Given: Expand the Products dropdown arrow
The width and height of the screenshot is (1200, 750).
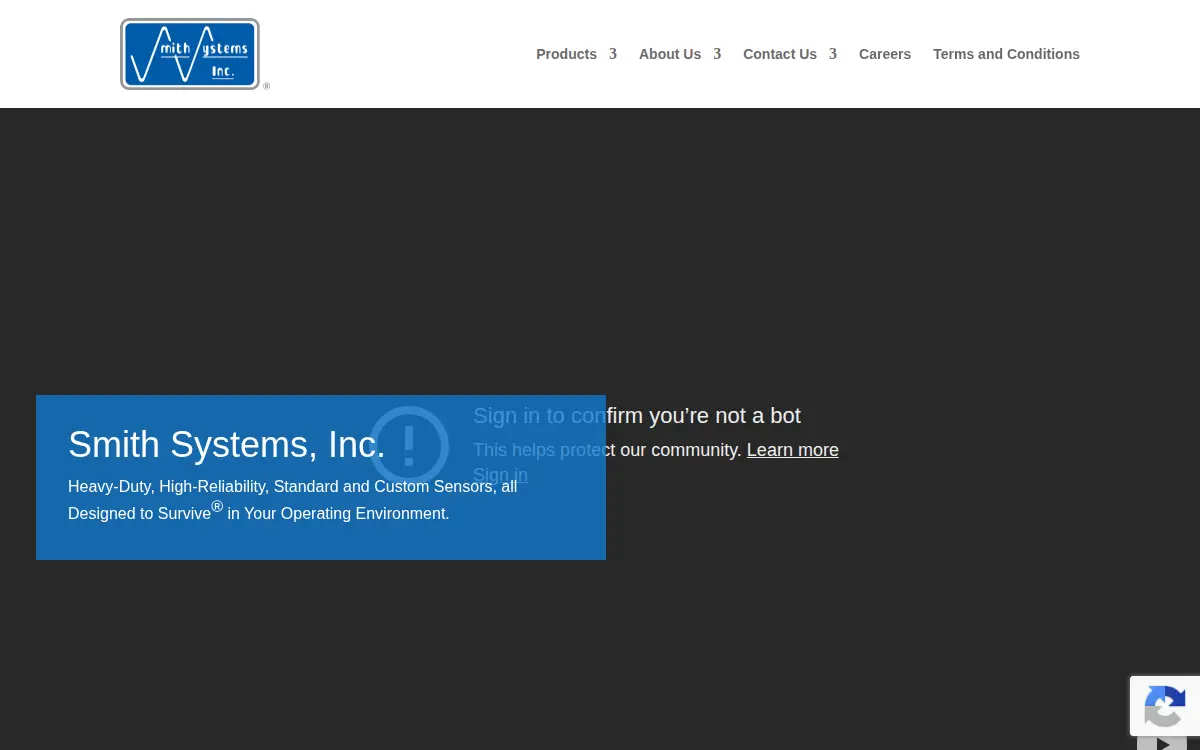Looking at the screenshot, I should click(613, 54).
